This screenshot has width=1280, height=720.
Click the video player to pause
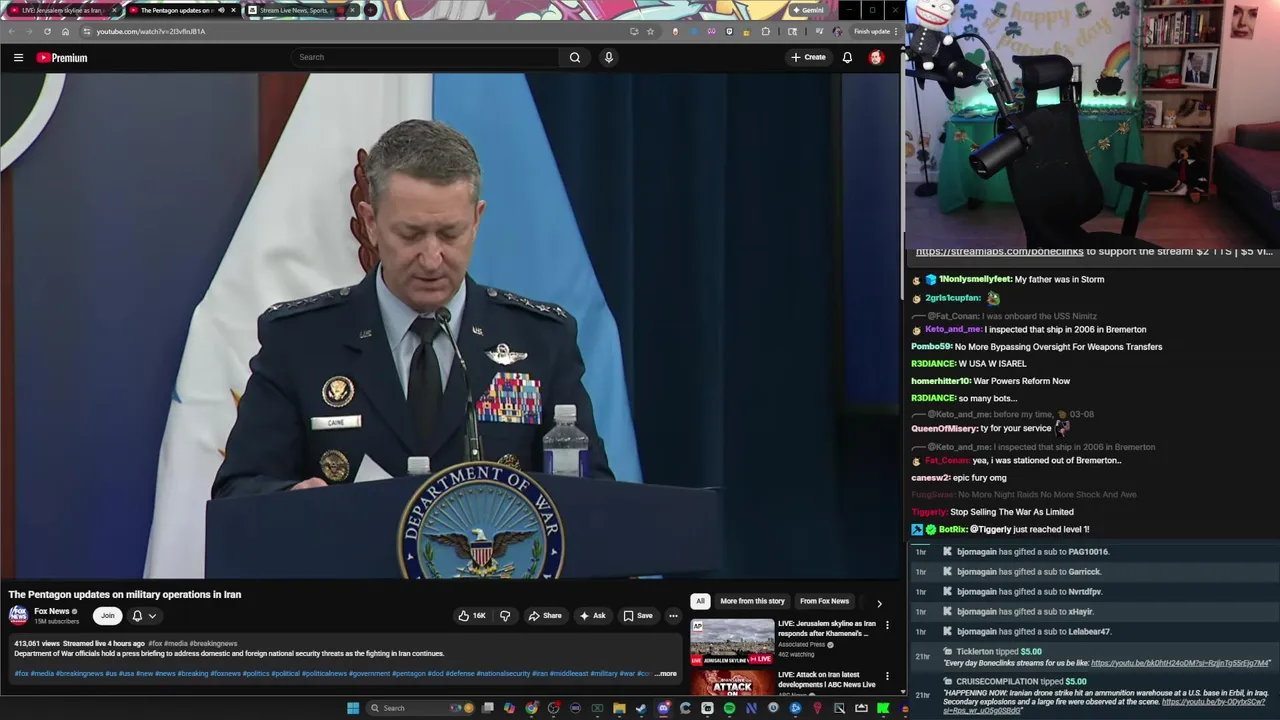click(x=450, y=325)
